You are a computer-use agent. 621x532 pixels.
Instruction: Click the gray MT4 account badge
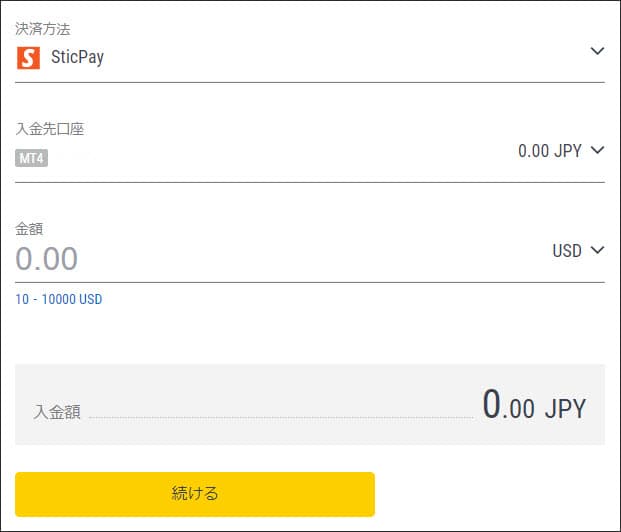coord(32,158)
